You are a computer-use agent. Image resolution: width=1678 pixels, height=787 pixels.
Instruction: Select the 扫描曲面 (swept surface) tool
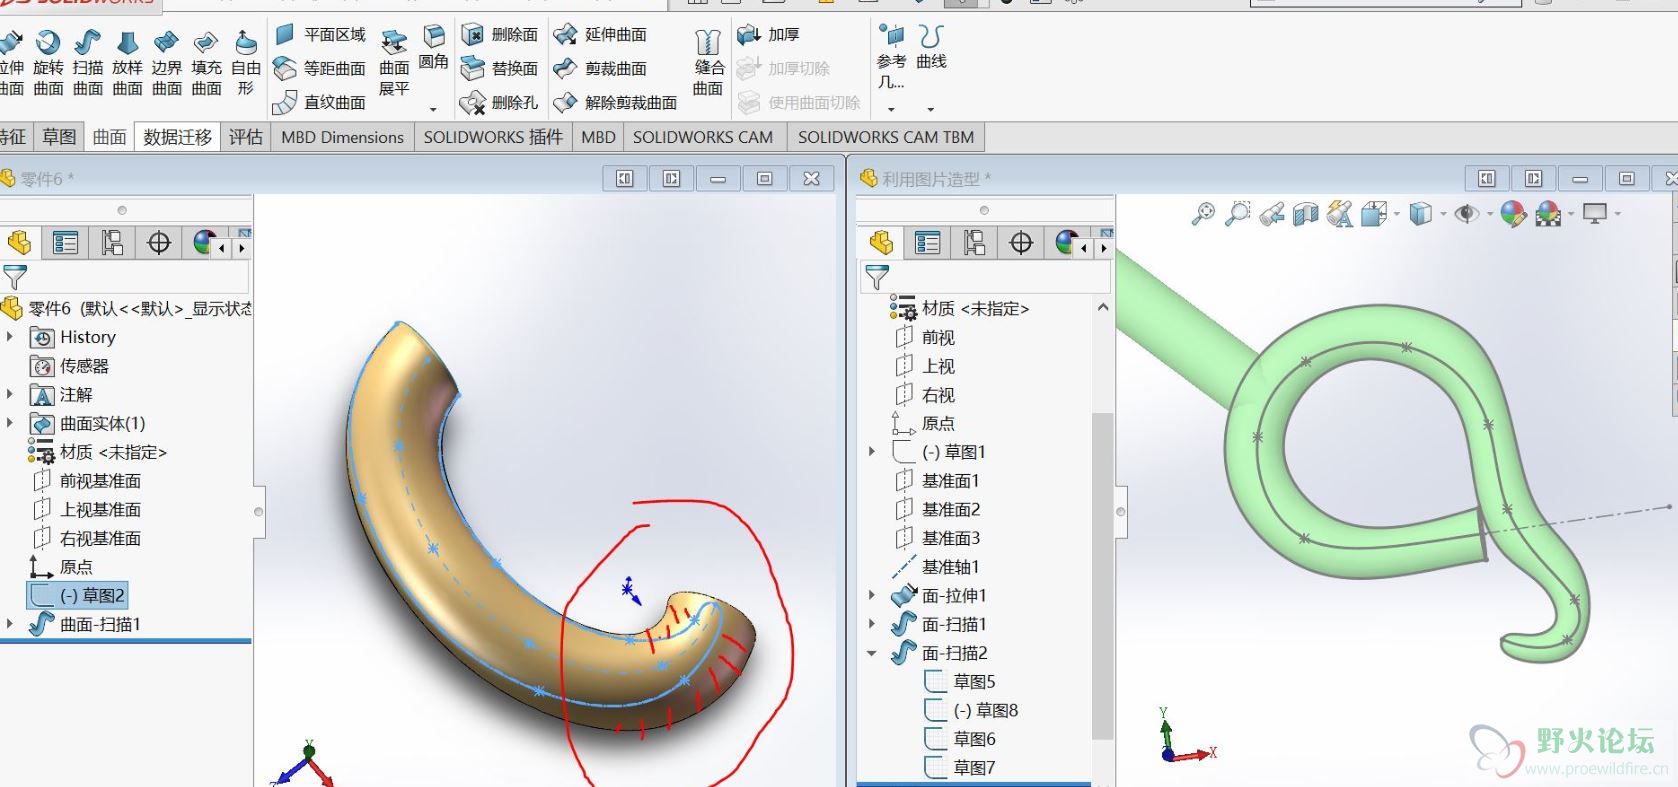(88, 63)
